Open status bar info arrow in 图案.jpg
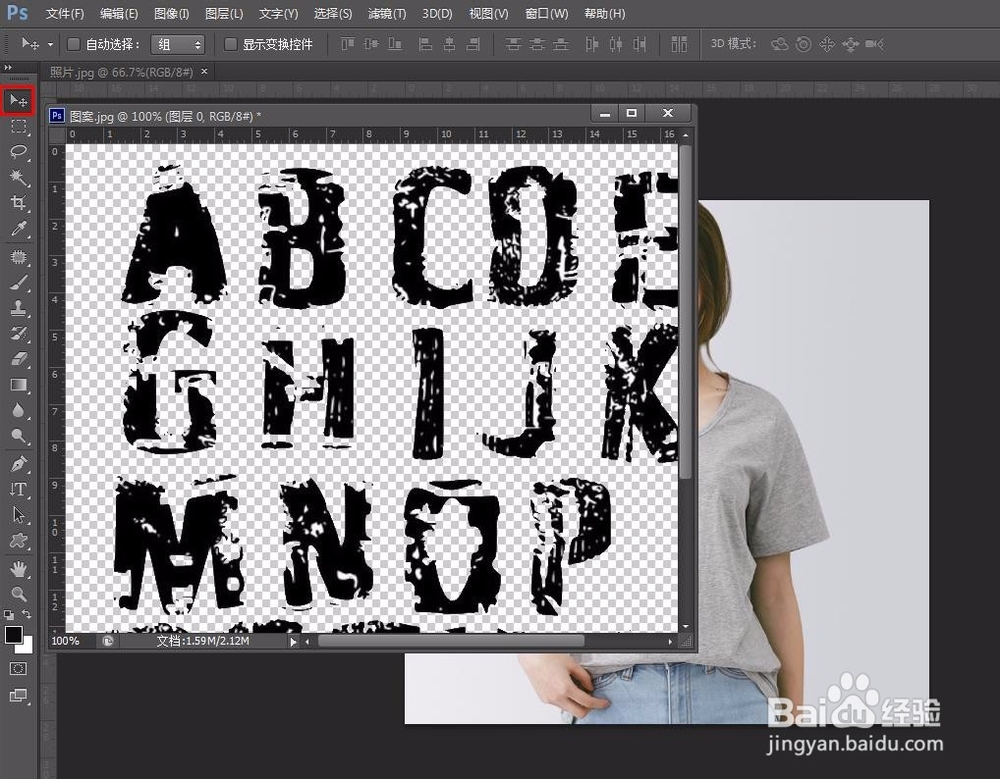Viewport: 1000px width, 779px height. 293,642
